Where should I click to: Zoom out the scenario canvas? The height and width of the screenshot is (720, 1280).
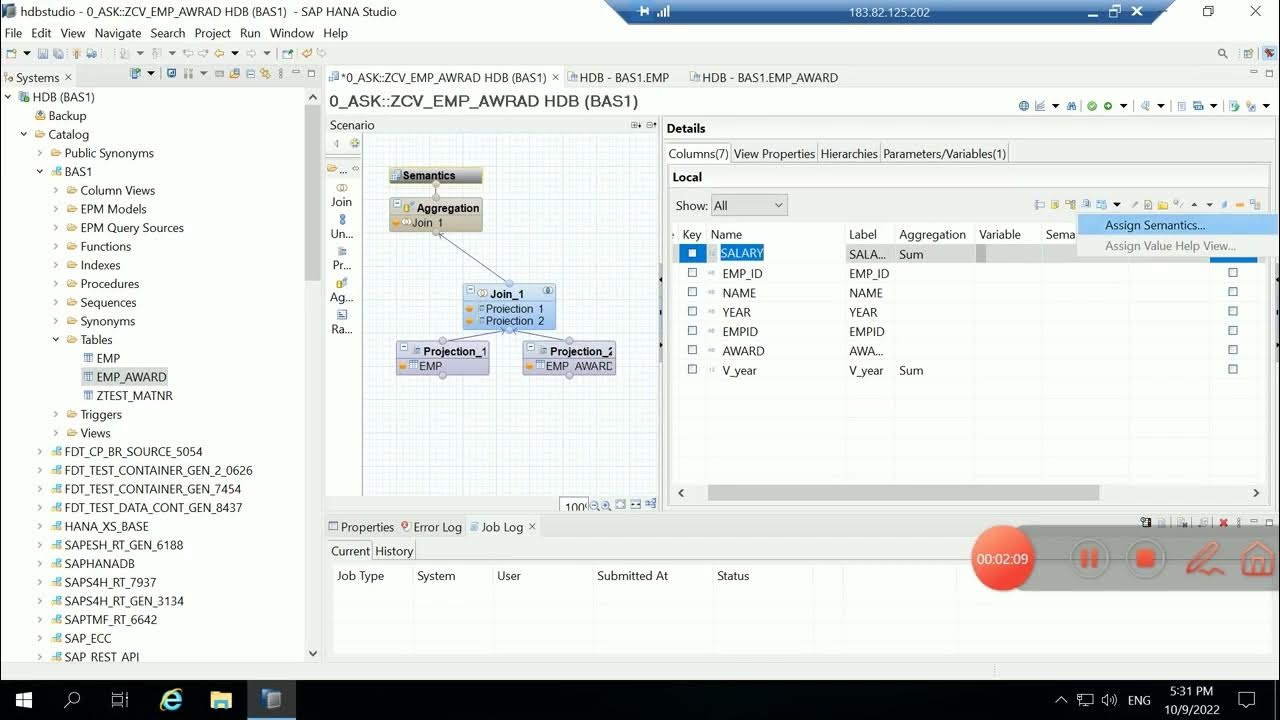(x=594, y=505)
